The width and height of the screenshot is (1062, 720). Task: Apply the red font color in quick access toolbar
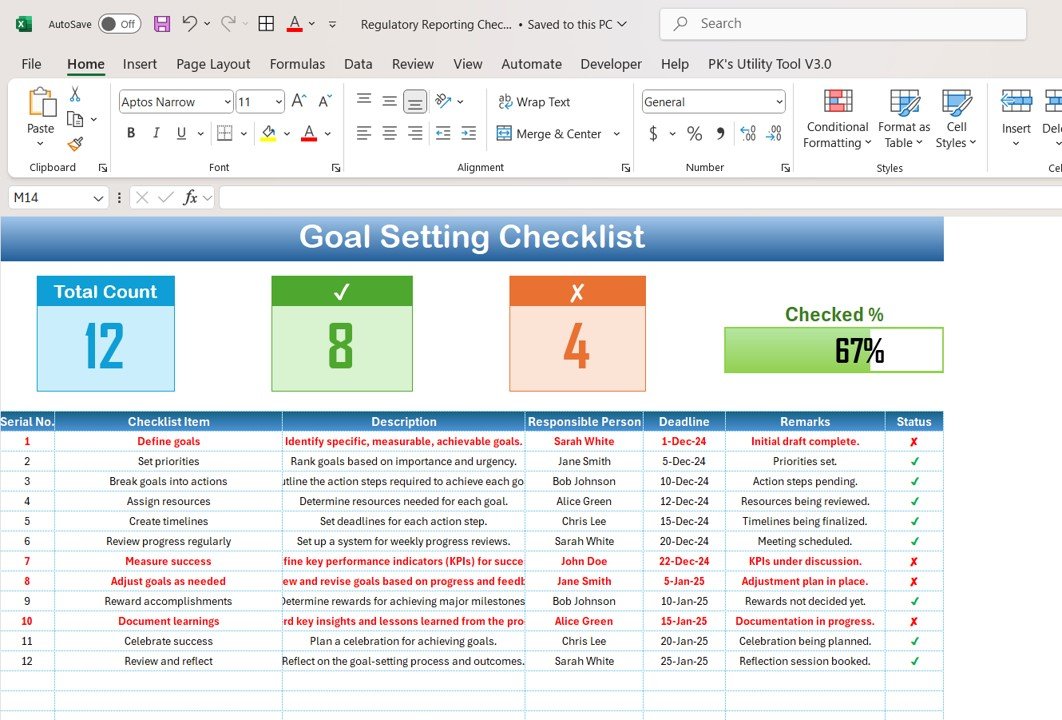(295, 24)
